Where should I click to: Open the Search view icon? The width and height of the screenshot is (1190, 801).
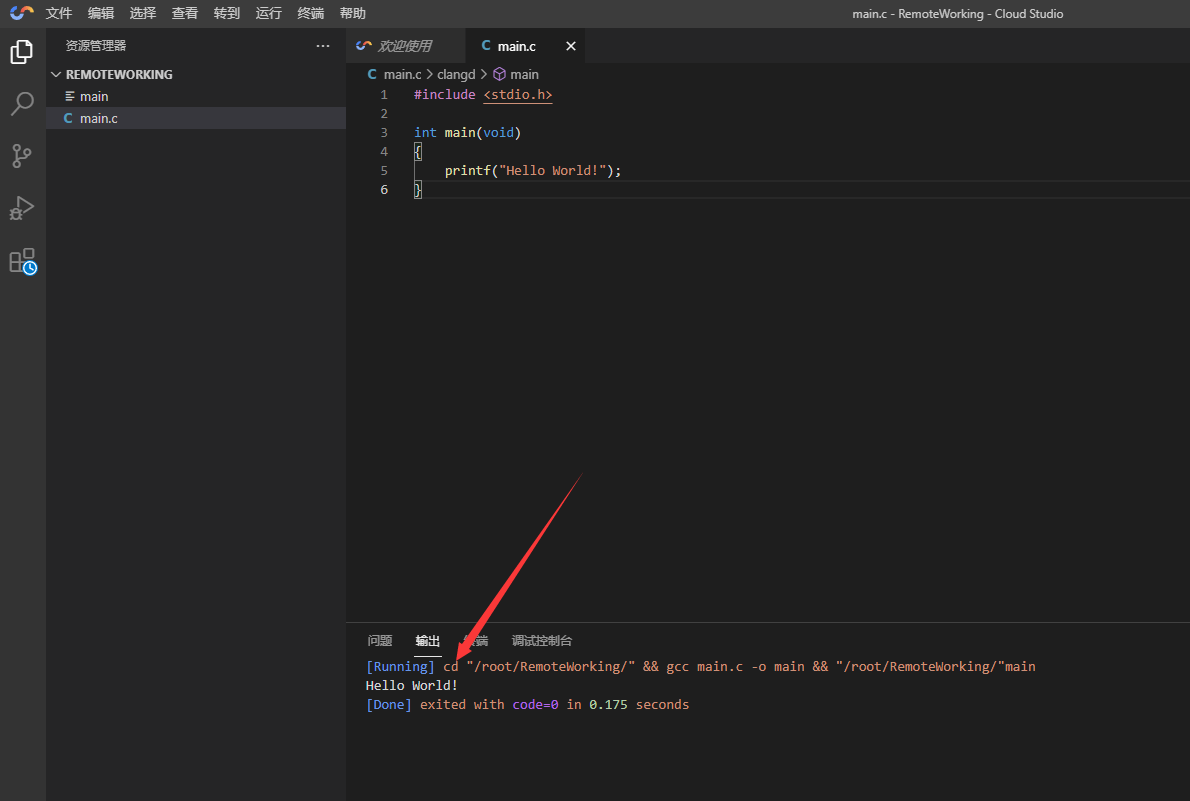22,104
